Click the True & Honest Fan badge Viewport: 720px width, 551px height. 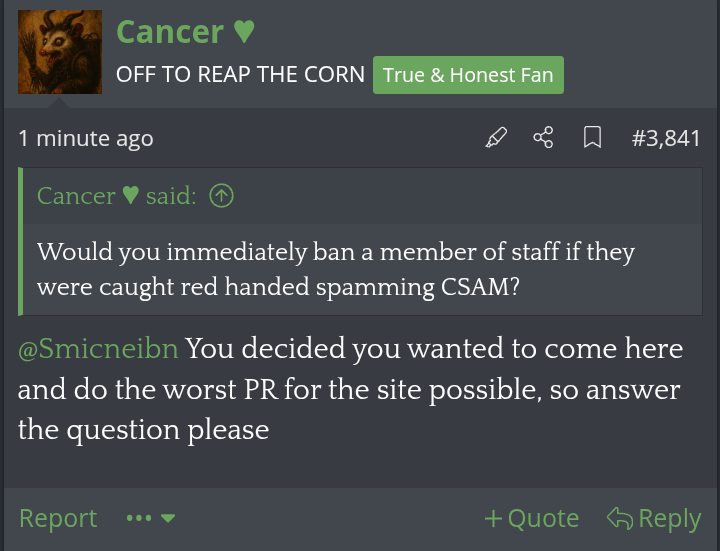click(x=468, y=75)
